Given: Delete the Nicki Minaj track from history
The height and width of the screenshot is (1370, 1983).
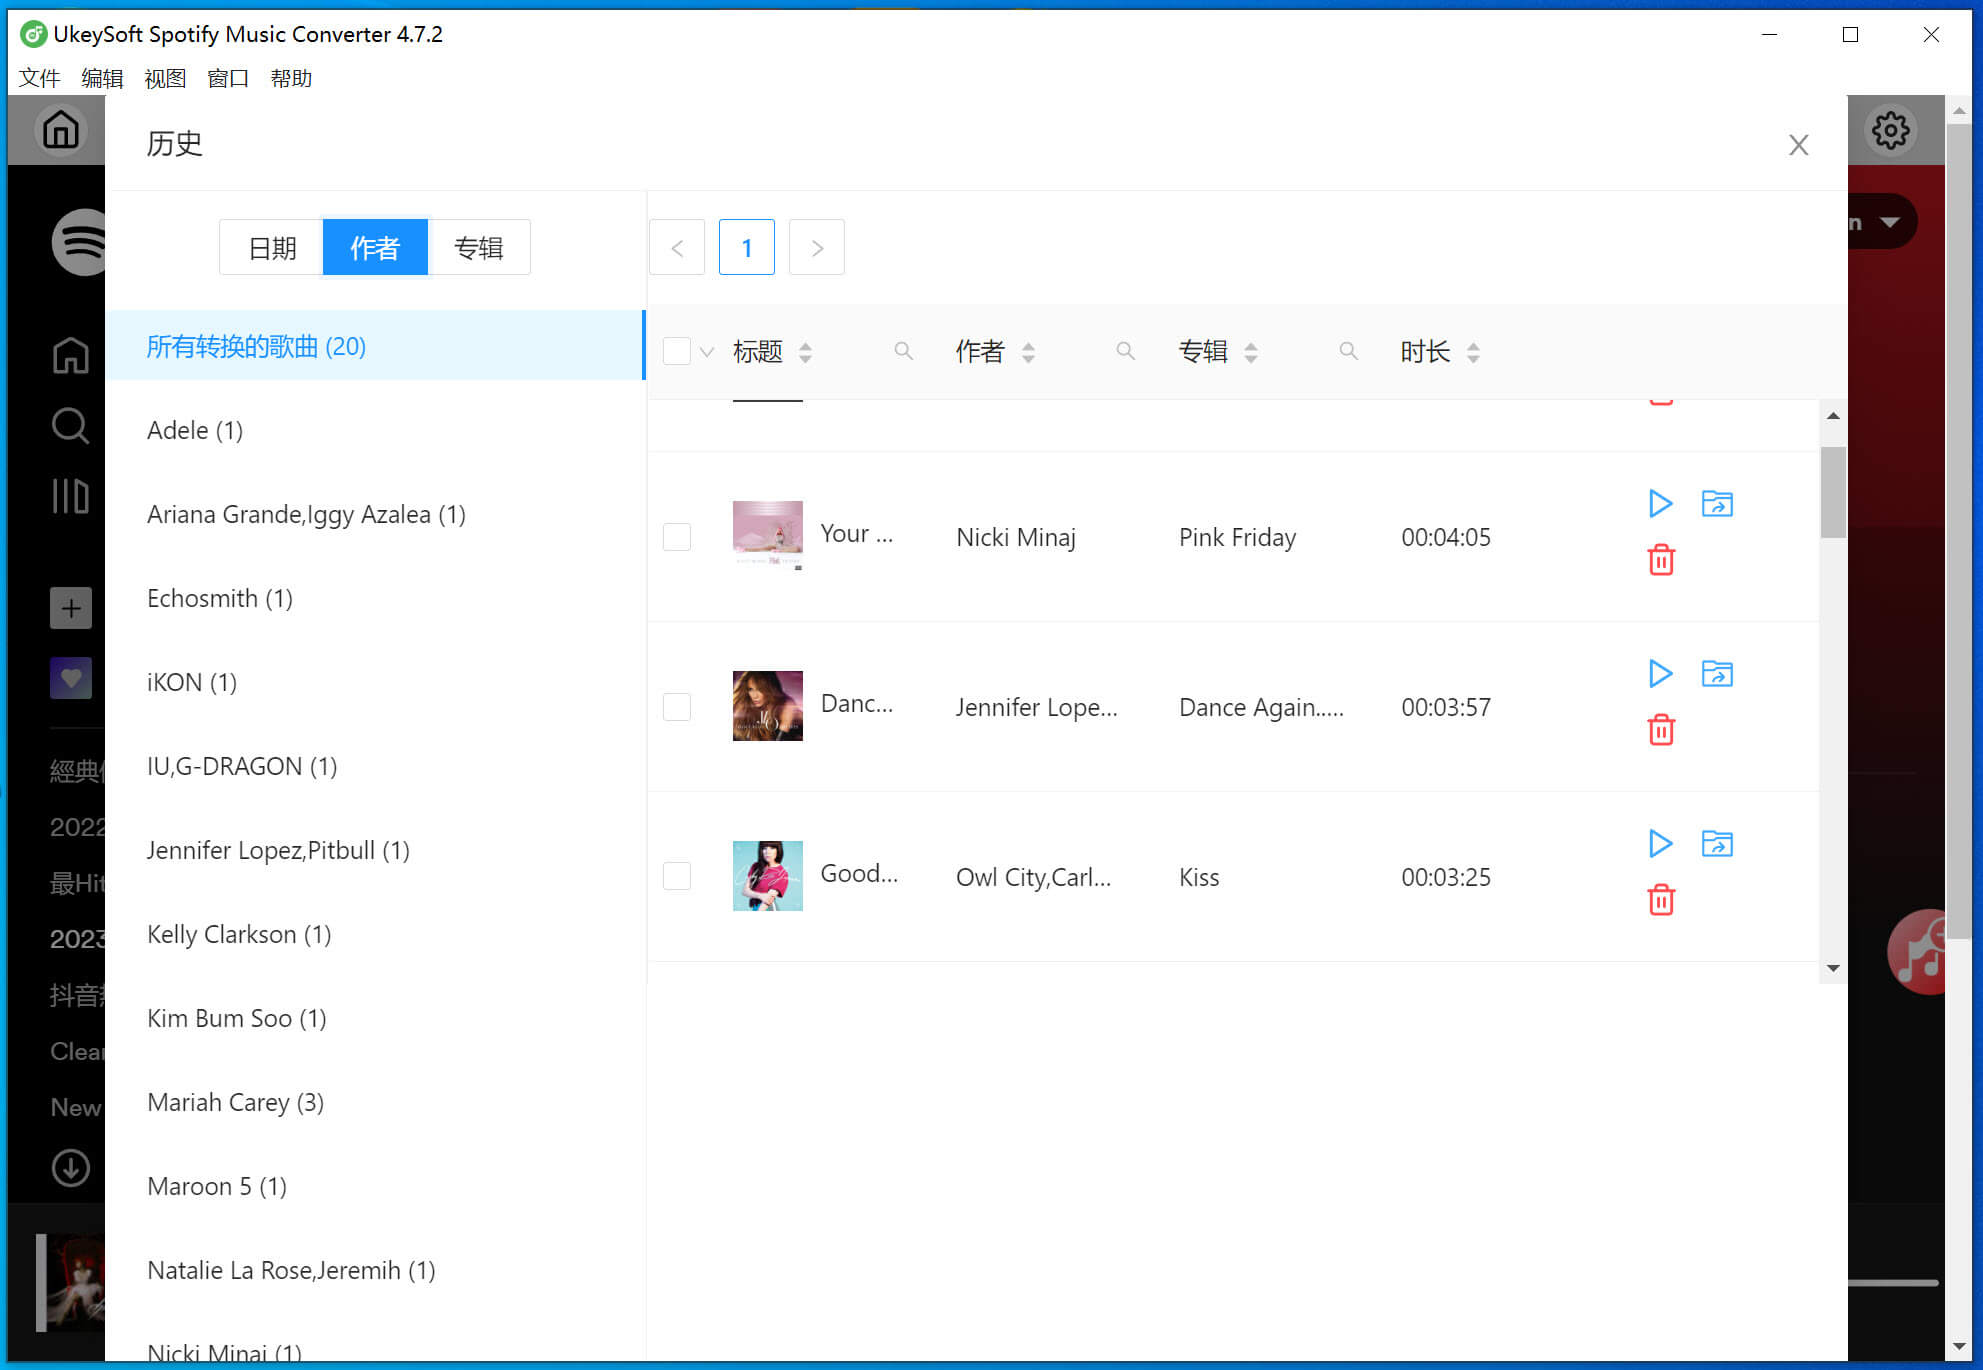Looking at the screenshot, I should click(1661, 560).
